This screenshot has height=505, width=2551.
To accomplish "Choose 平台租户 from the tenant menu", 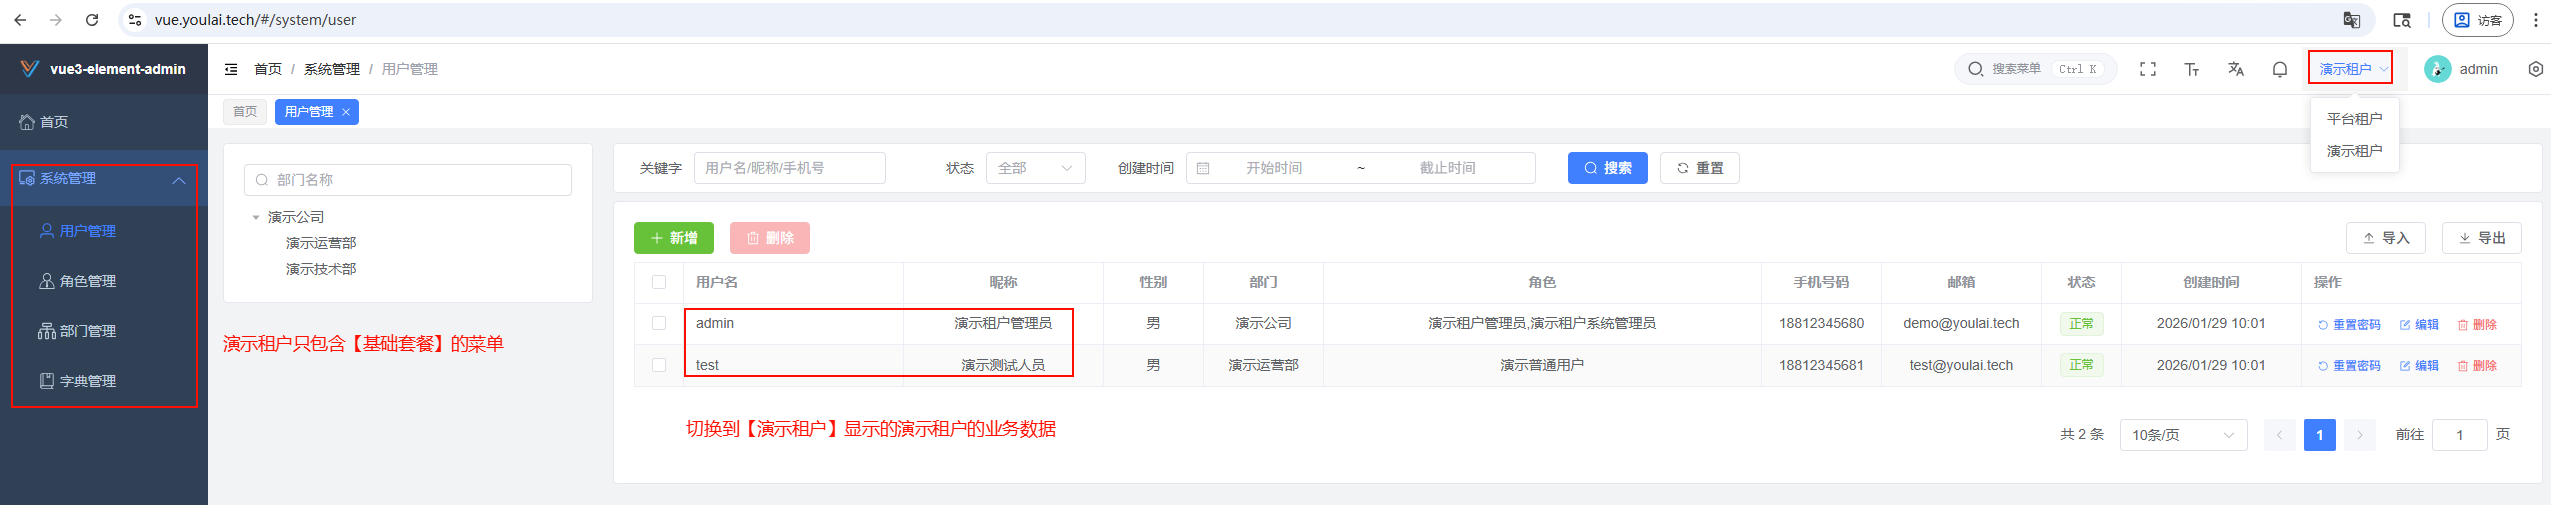I will (2354, 119).
